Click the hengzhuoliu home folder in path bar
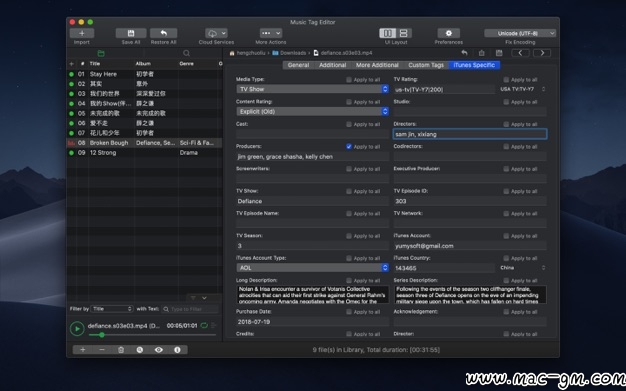Image resolution: width=626 pixels, height=391 pixels. [x=247, y=53]
